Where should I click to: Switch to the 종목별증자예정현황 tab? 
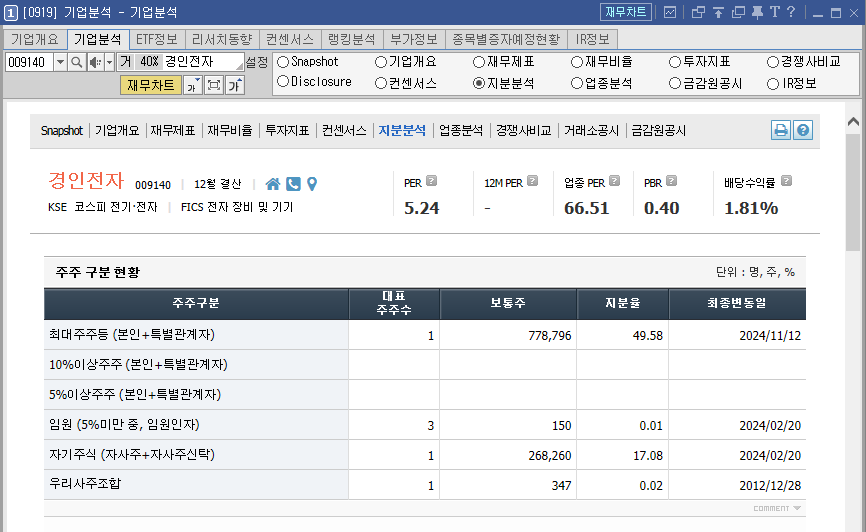pyautogui.click(x=506, y=39)
